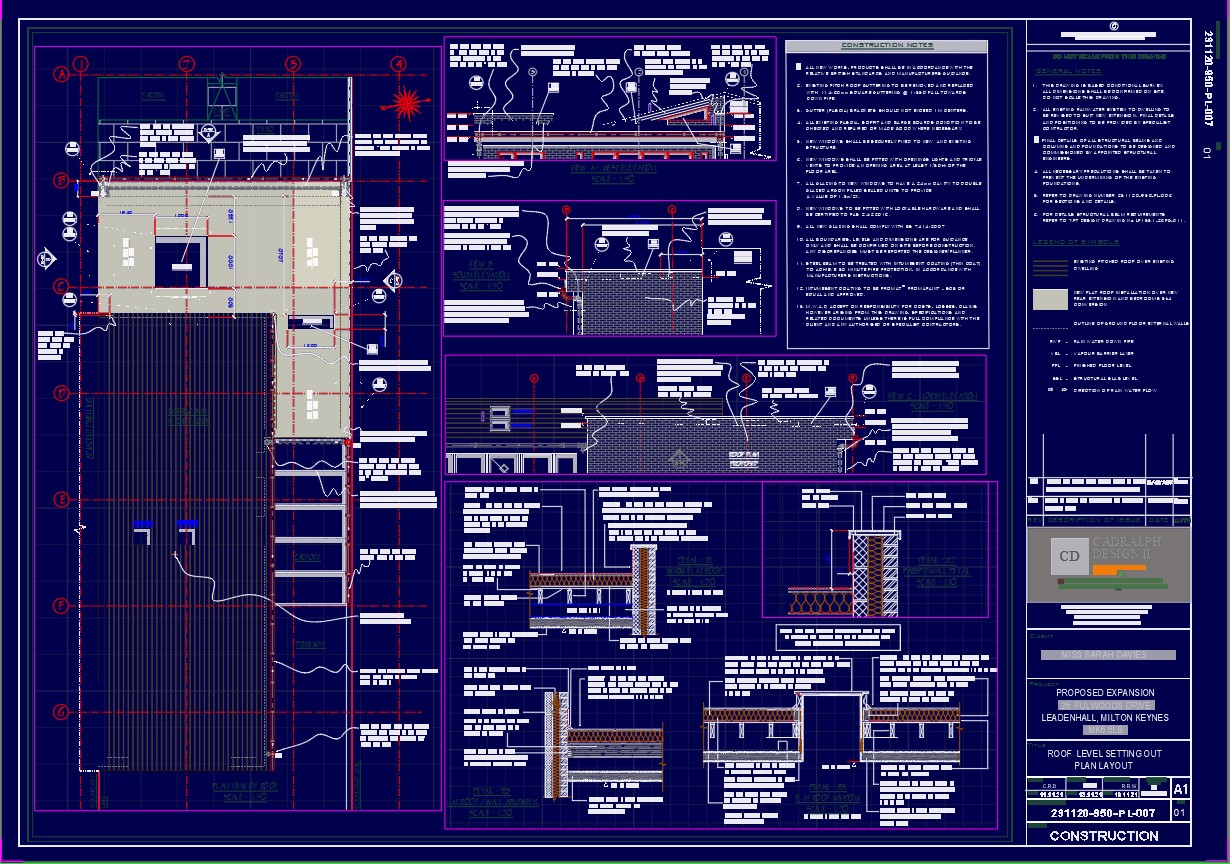Image resolution: width=1230 pixels, height=864 pixels.
Task: Click the GENERAL NOTES heading
Action: pos(1067,72)
